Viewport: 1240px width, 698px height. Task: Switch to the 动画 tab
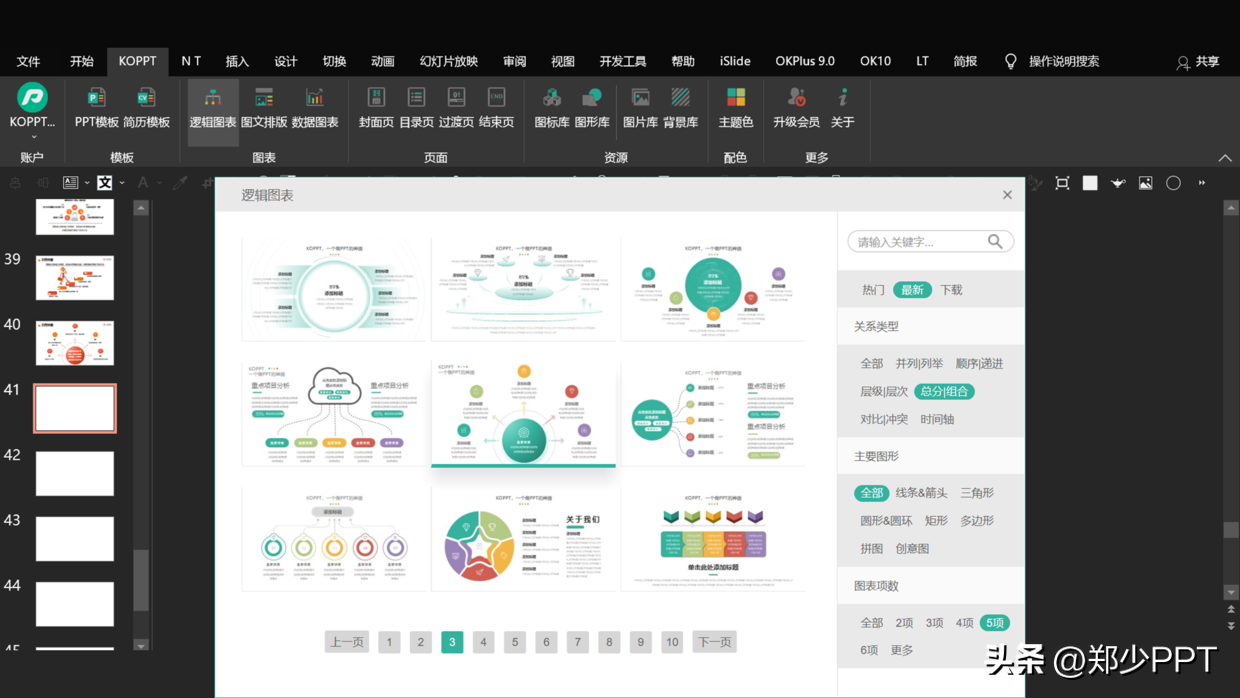383,61
